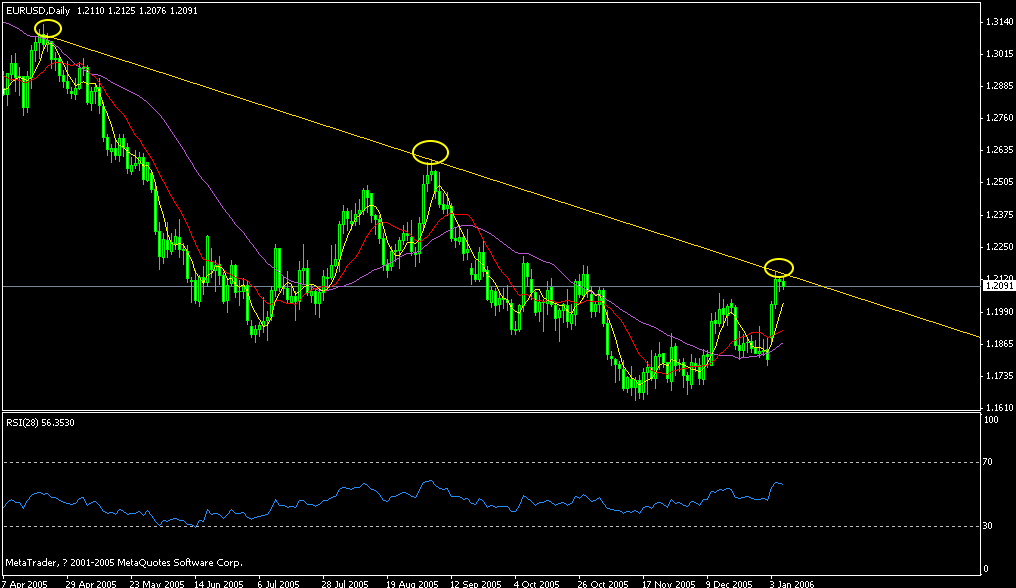Click the 4 Oct 2005 date label
Screen dimensions: 1016x588
pos(537,583)
